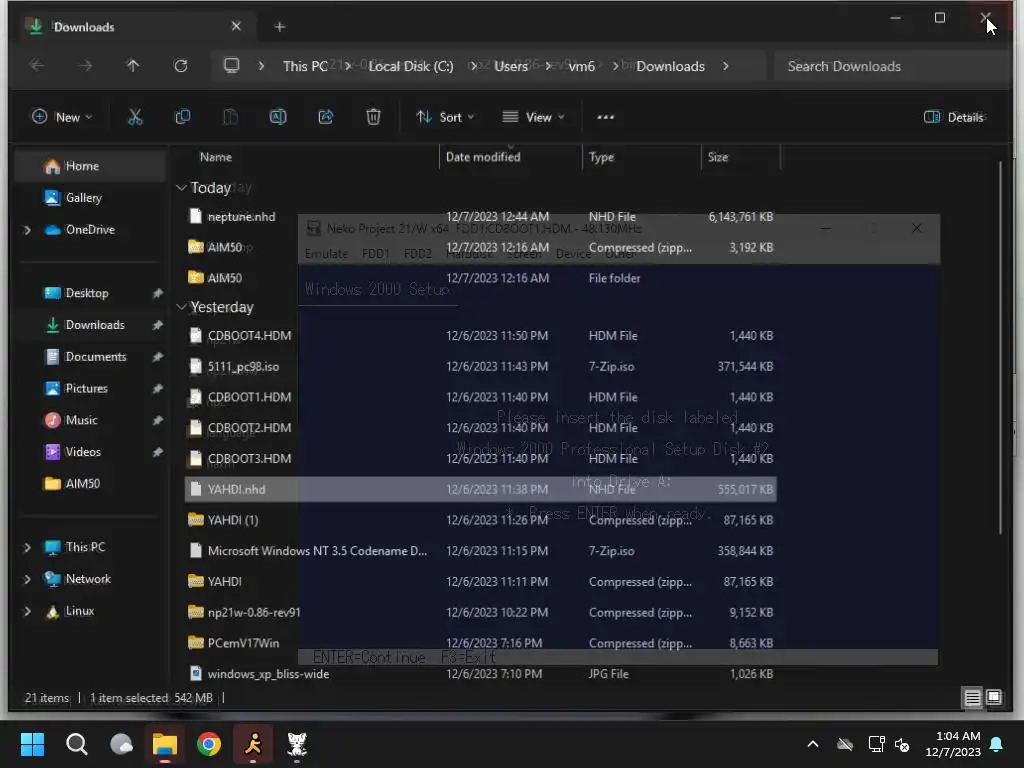Toggle the Details pane
Screen dimensions: 1024x768
(x=954, y=117)
